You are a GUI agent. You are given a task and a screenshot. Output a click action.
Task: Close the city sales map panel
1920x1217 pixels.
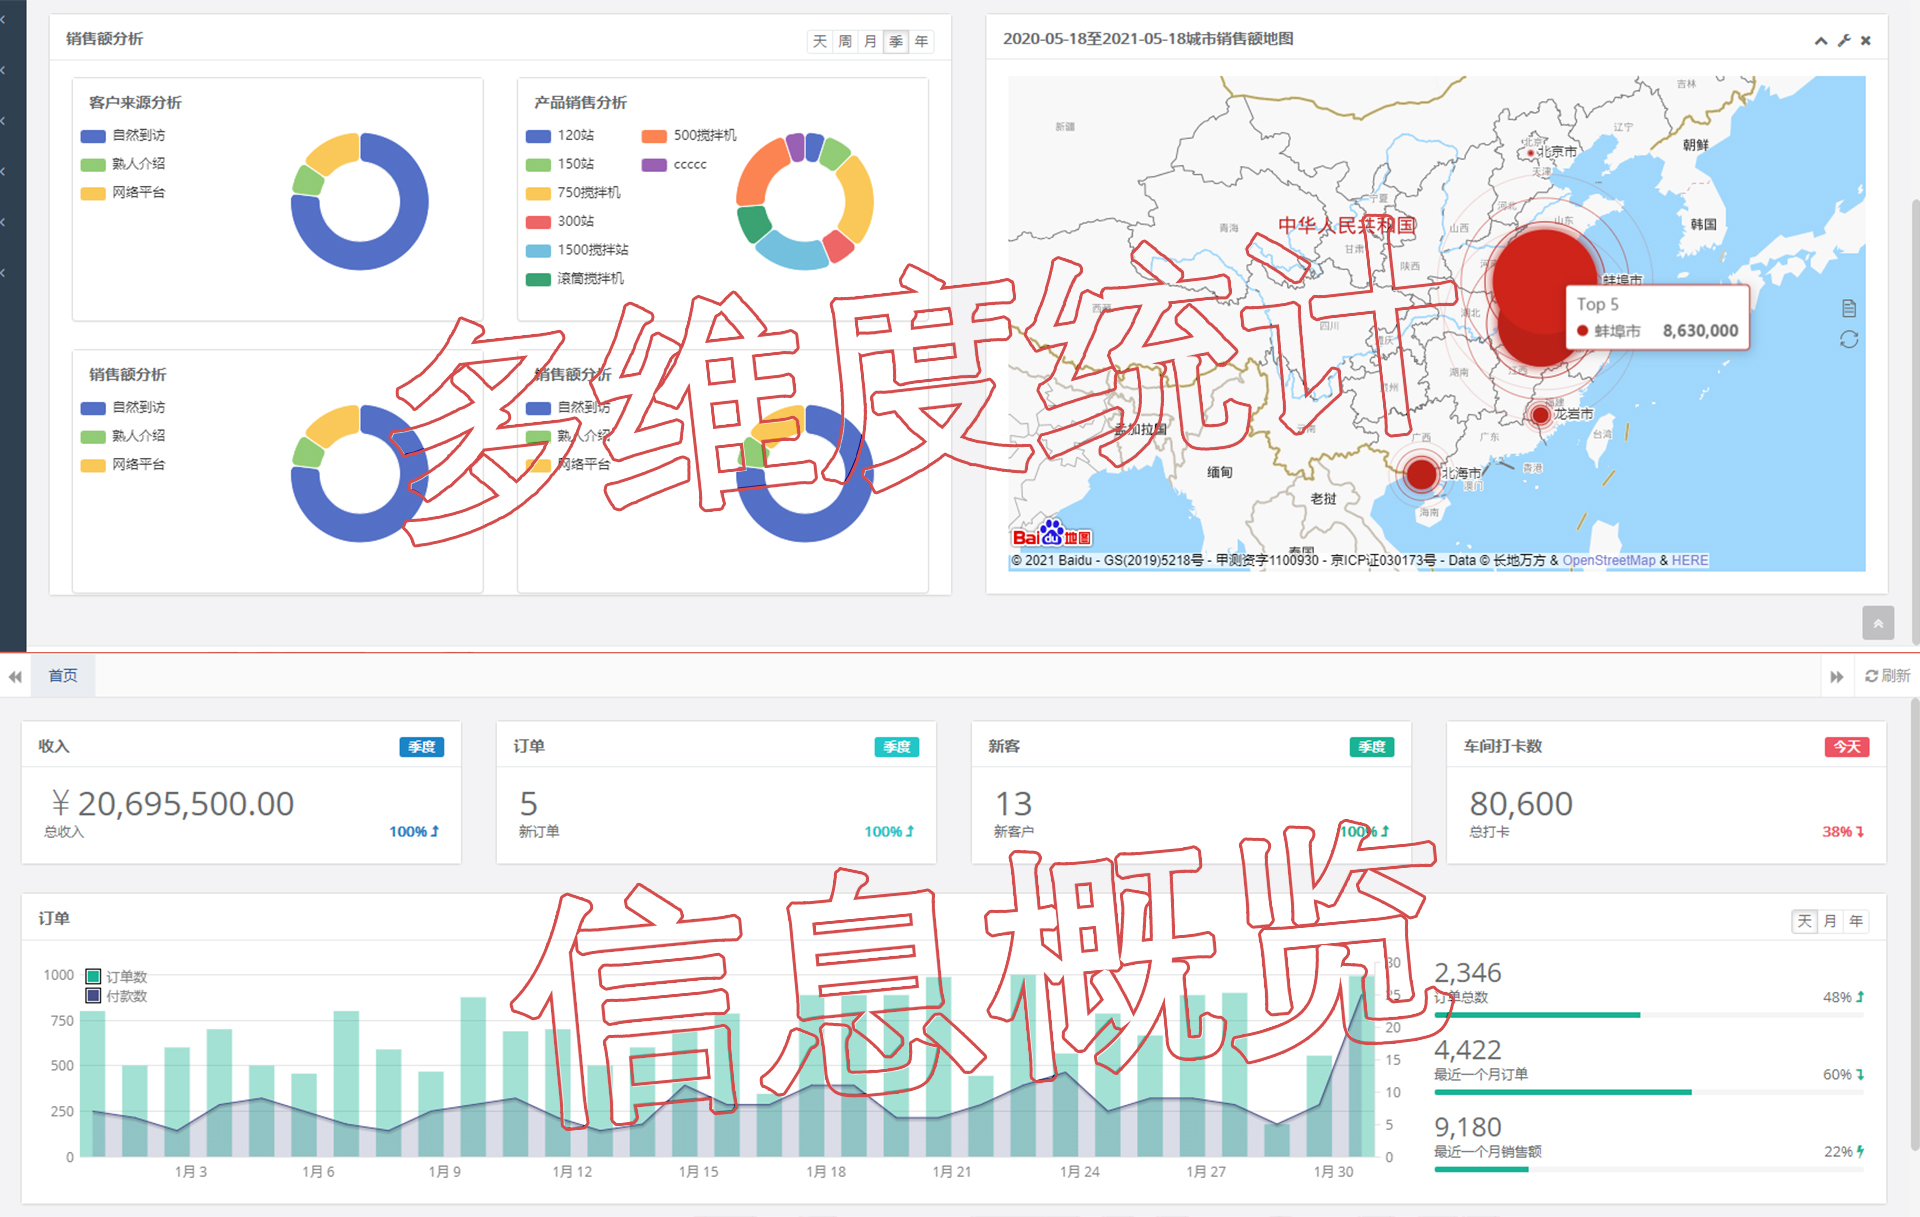[1866, 41]
